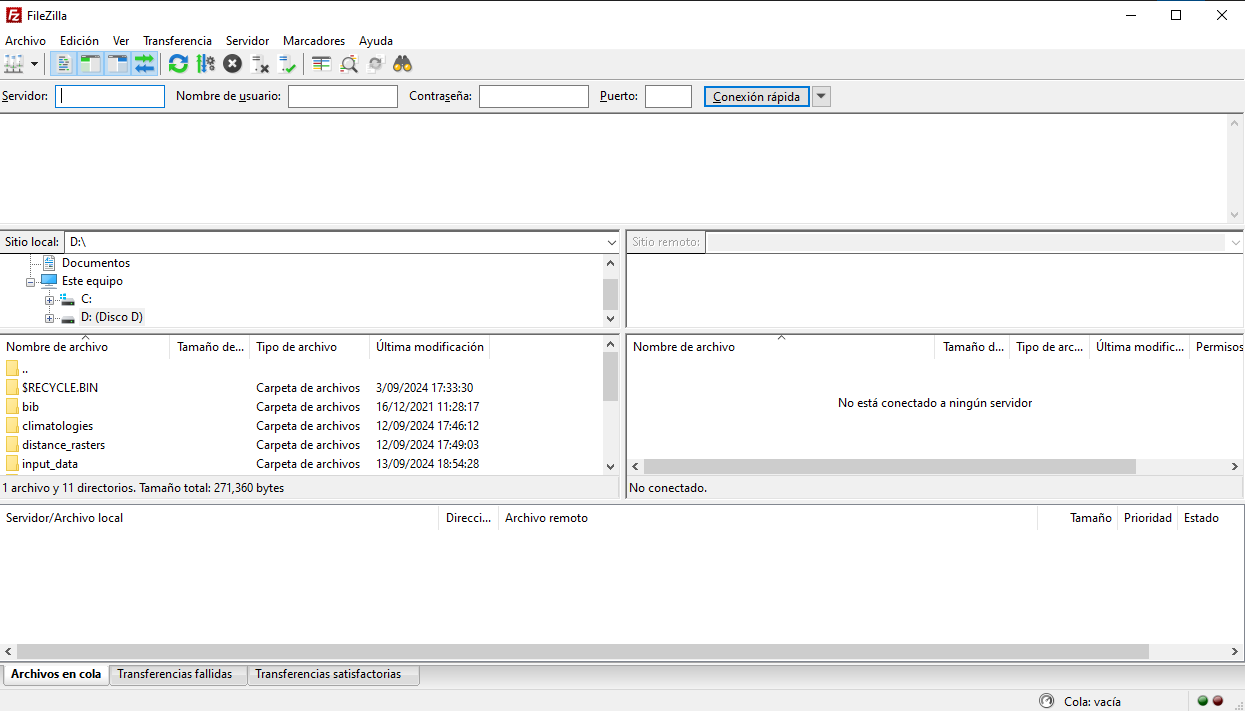This screenshot has width=1245, height=713.
Task: Click the refresh file lists icon
Action: (x=178, y=64)
